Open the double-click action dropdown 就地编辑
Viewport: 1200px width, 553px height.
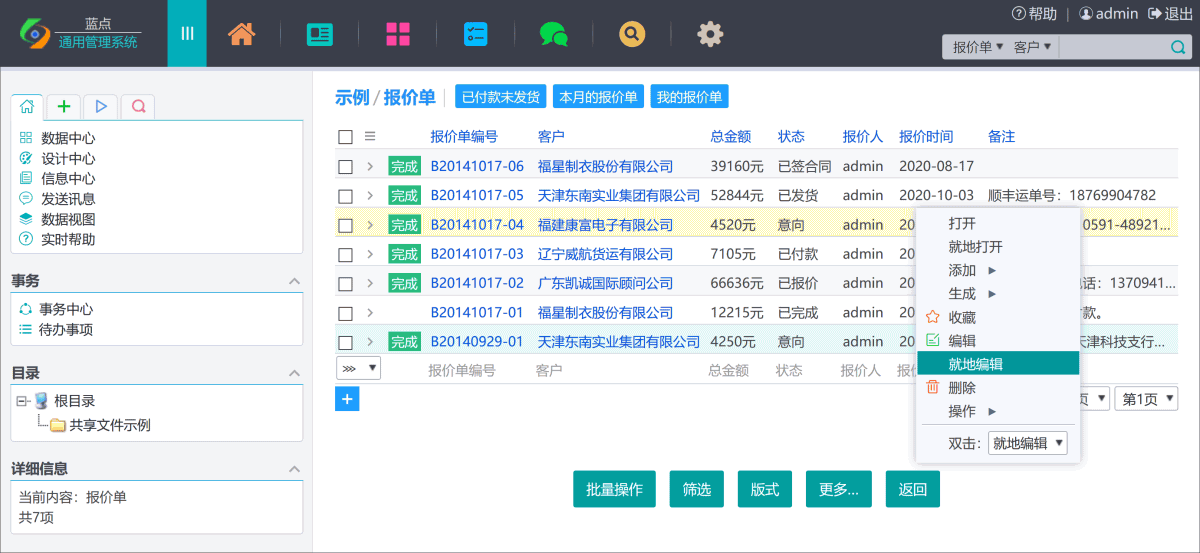tap(1027, 443)
